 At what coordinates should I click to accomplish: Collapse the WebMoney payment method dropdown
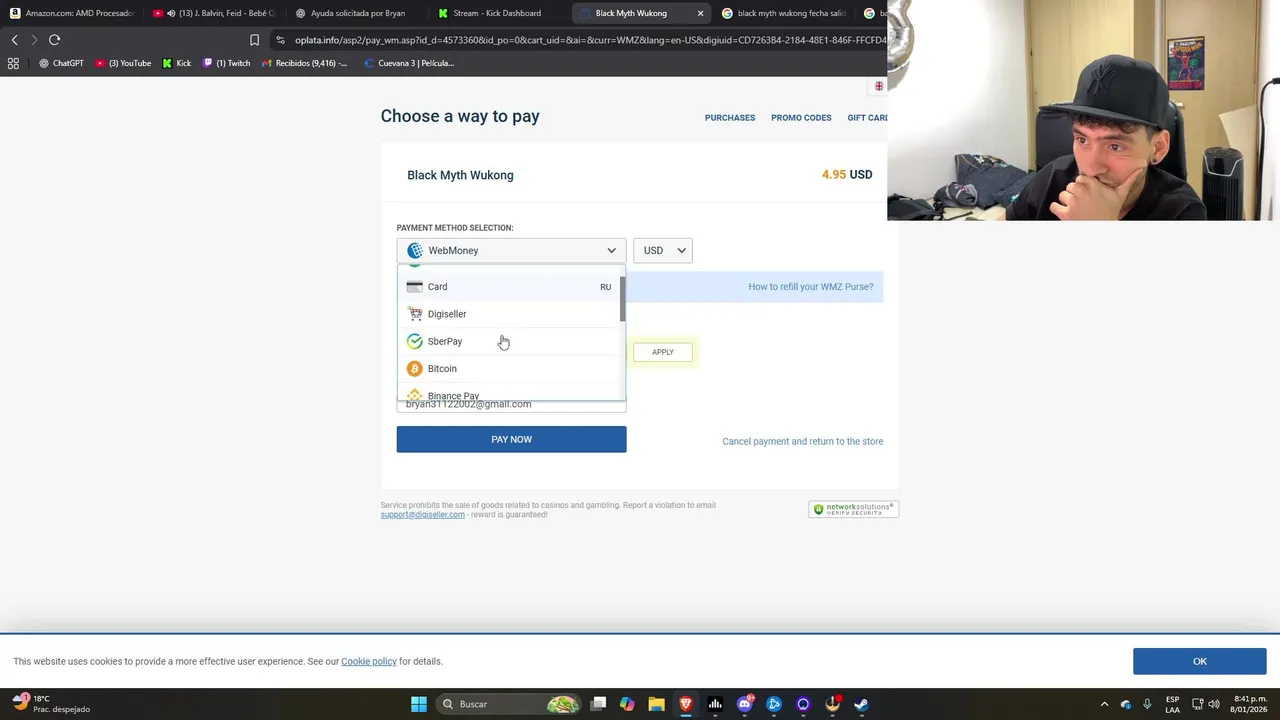(x=511, y=250)
